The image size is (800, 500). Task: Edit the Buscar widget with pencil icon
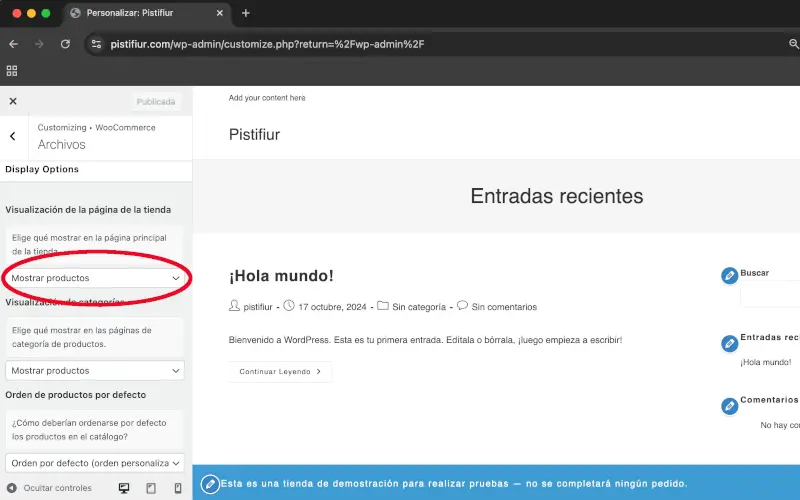click(x=729, y=276)
